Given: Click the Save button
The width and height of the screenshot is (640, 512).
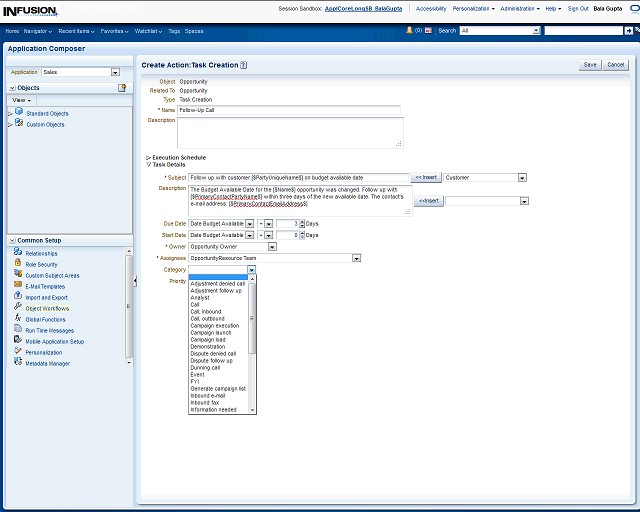Looking at the screenshot, I should (x=590, y=65).
